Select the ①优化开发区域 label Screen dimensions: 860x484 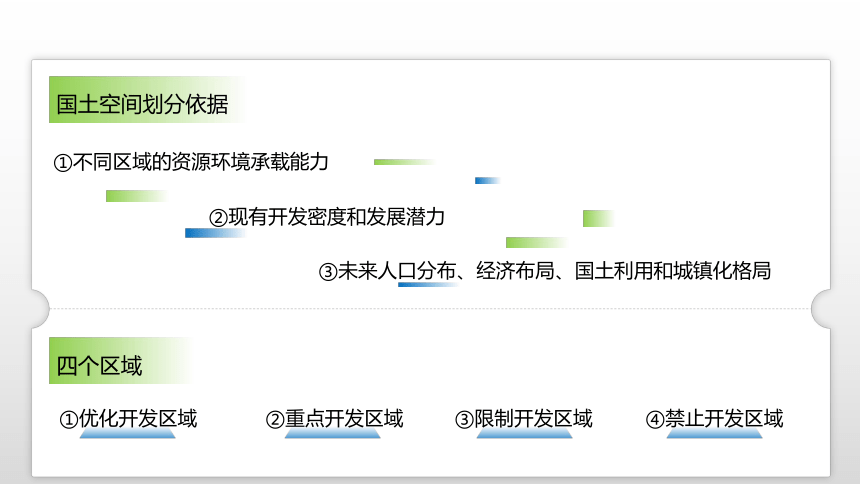tap(128, 419)
